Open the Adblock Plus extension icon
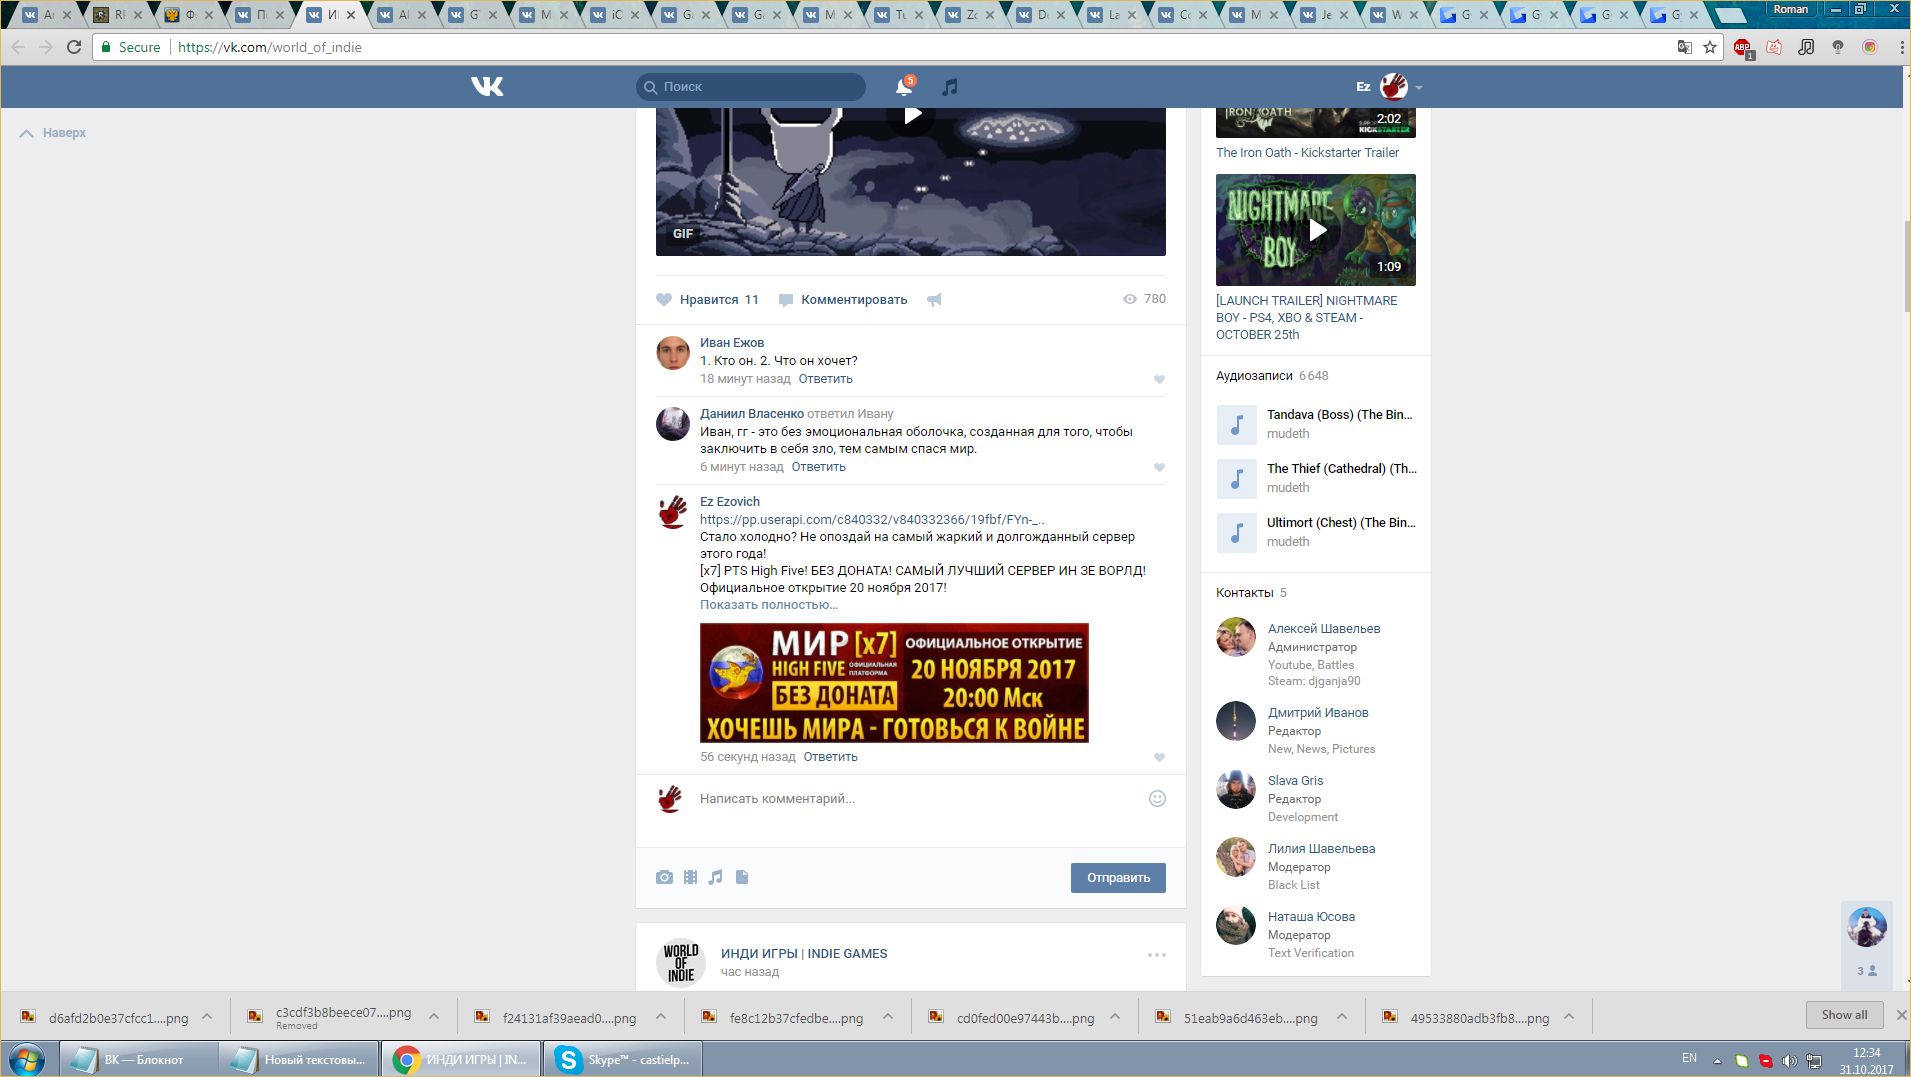 pos(1742,47)
